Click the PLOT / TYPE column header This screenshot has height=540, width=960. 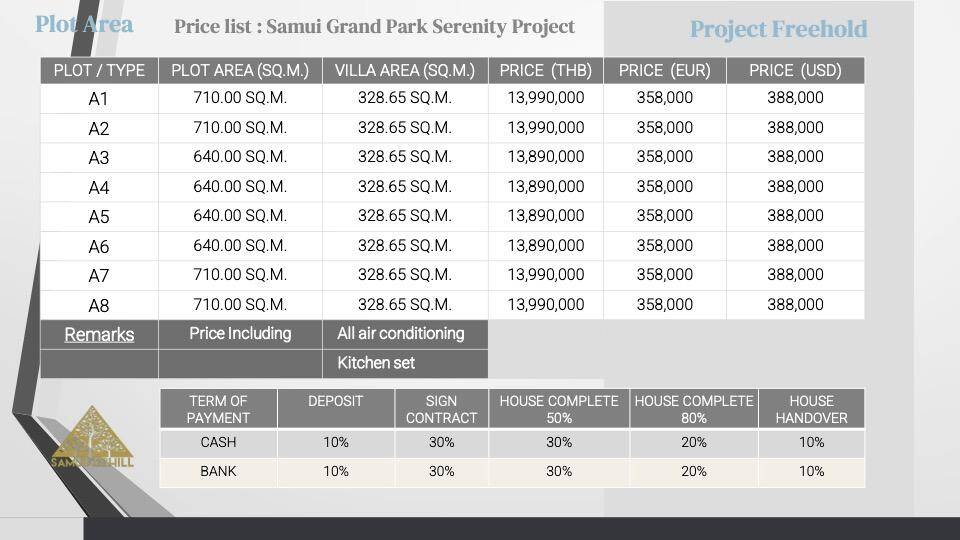coord(99,70)
